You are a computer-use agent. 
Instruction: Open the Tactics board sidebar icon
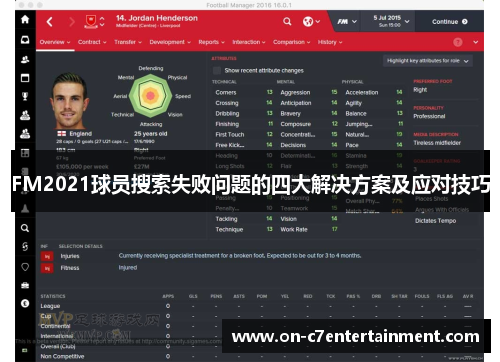tap(25, 78)
